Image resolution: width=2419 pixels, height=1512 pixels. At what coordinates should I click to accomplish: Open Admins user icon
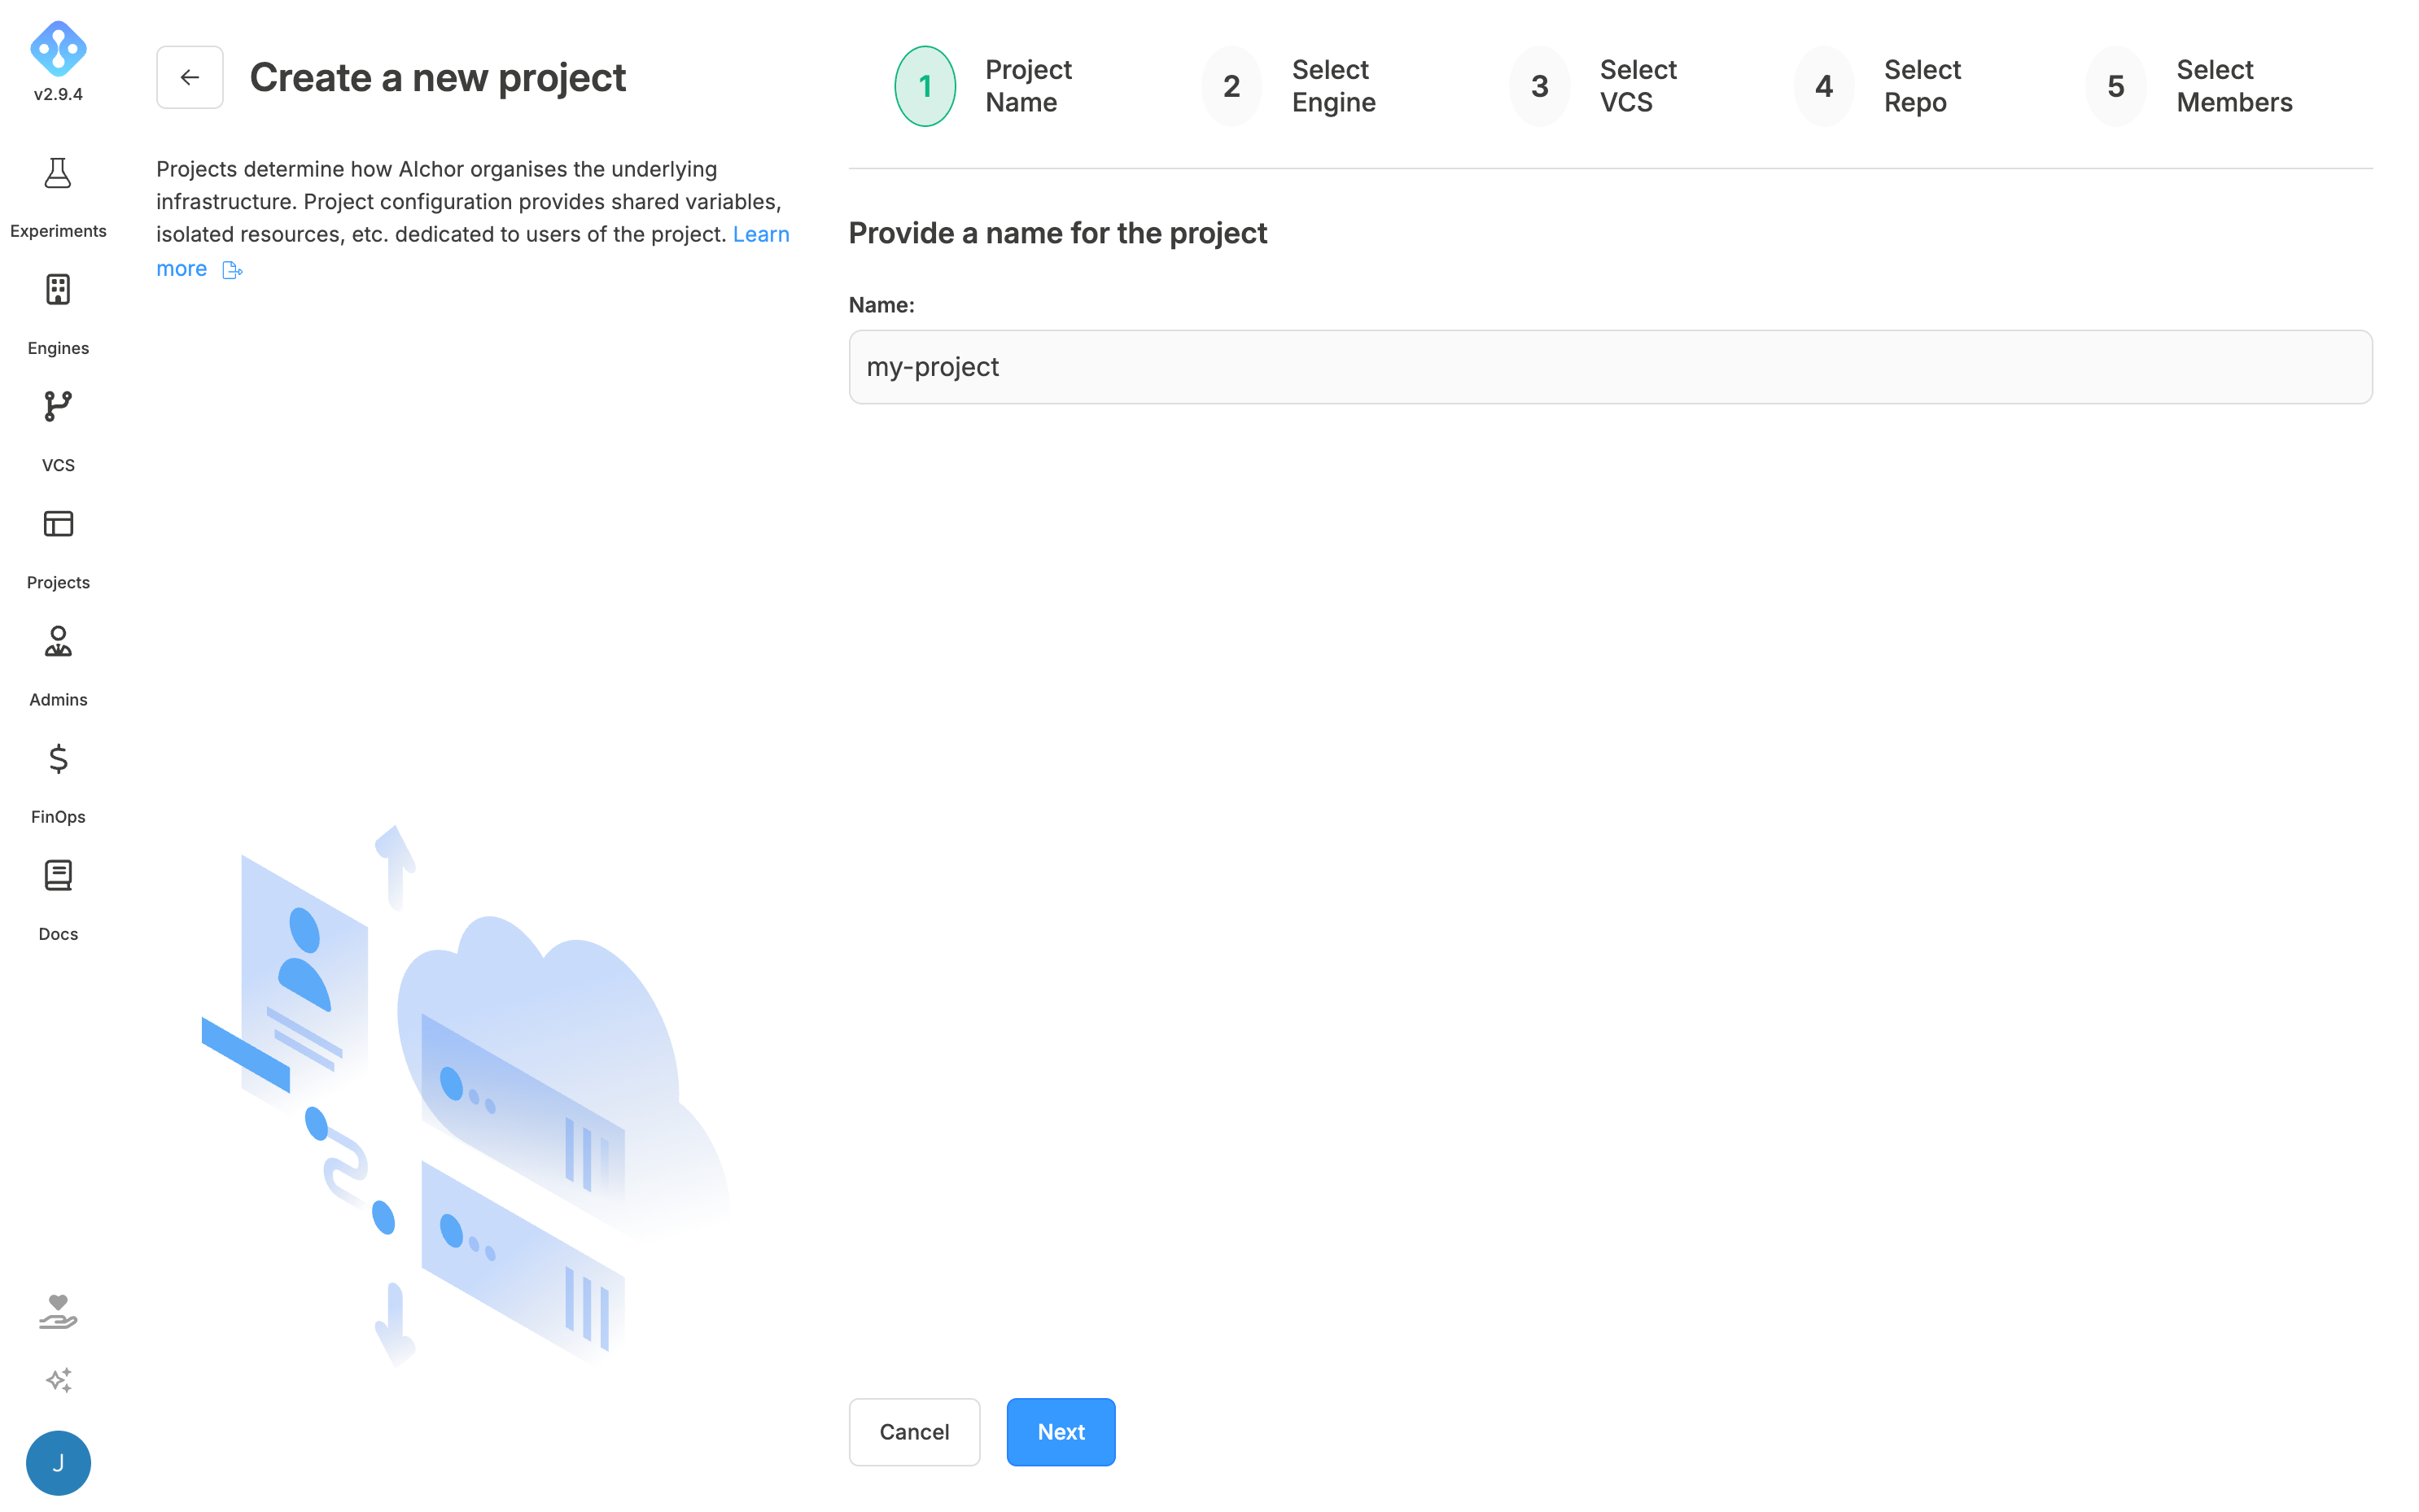coord(58,641)
